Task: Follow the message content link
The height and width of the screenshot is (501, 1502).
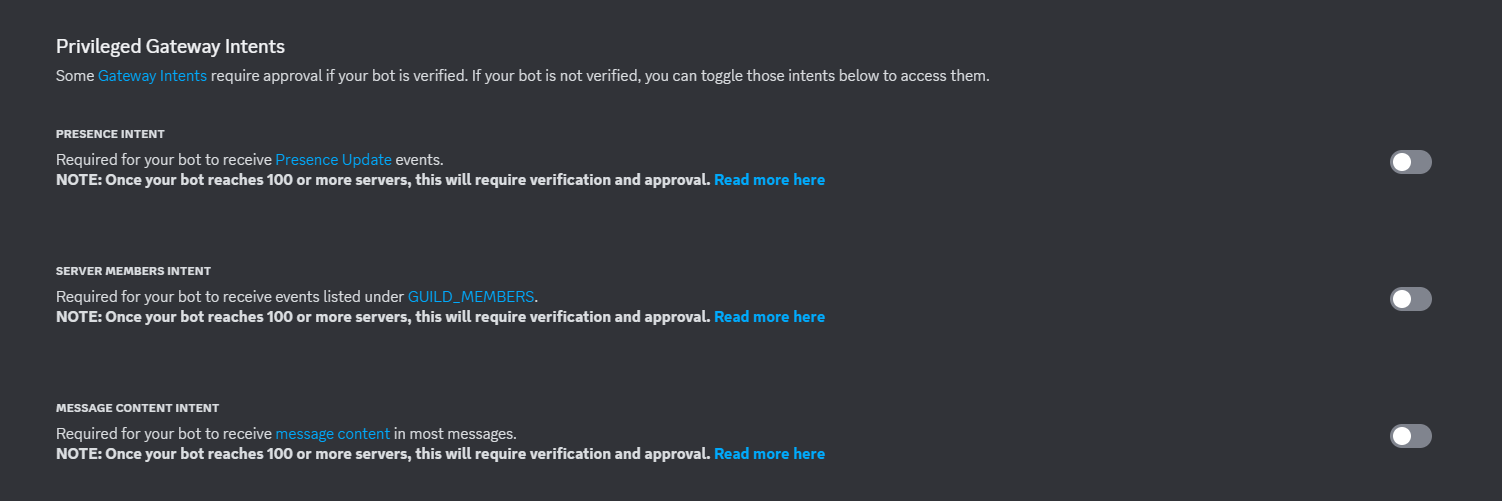Action: coord(332,433)
